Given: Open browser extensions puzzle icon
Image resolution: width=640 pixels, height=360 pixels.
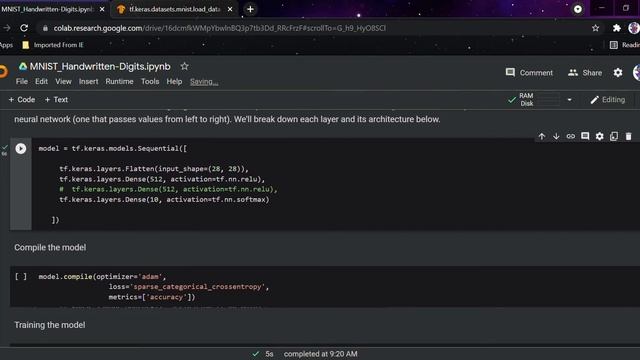Looking at the screenshot, I should click(x=616, y=28).
